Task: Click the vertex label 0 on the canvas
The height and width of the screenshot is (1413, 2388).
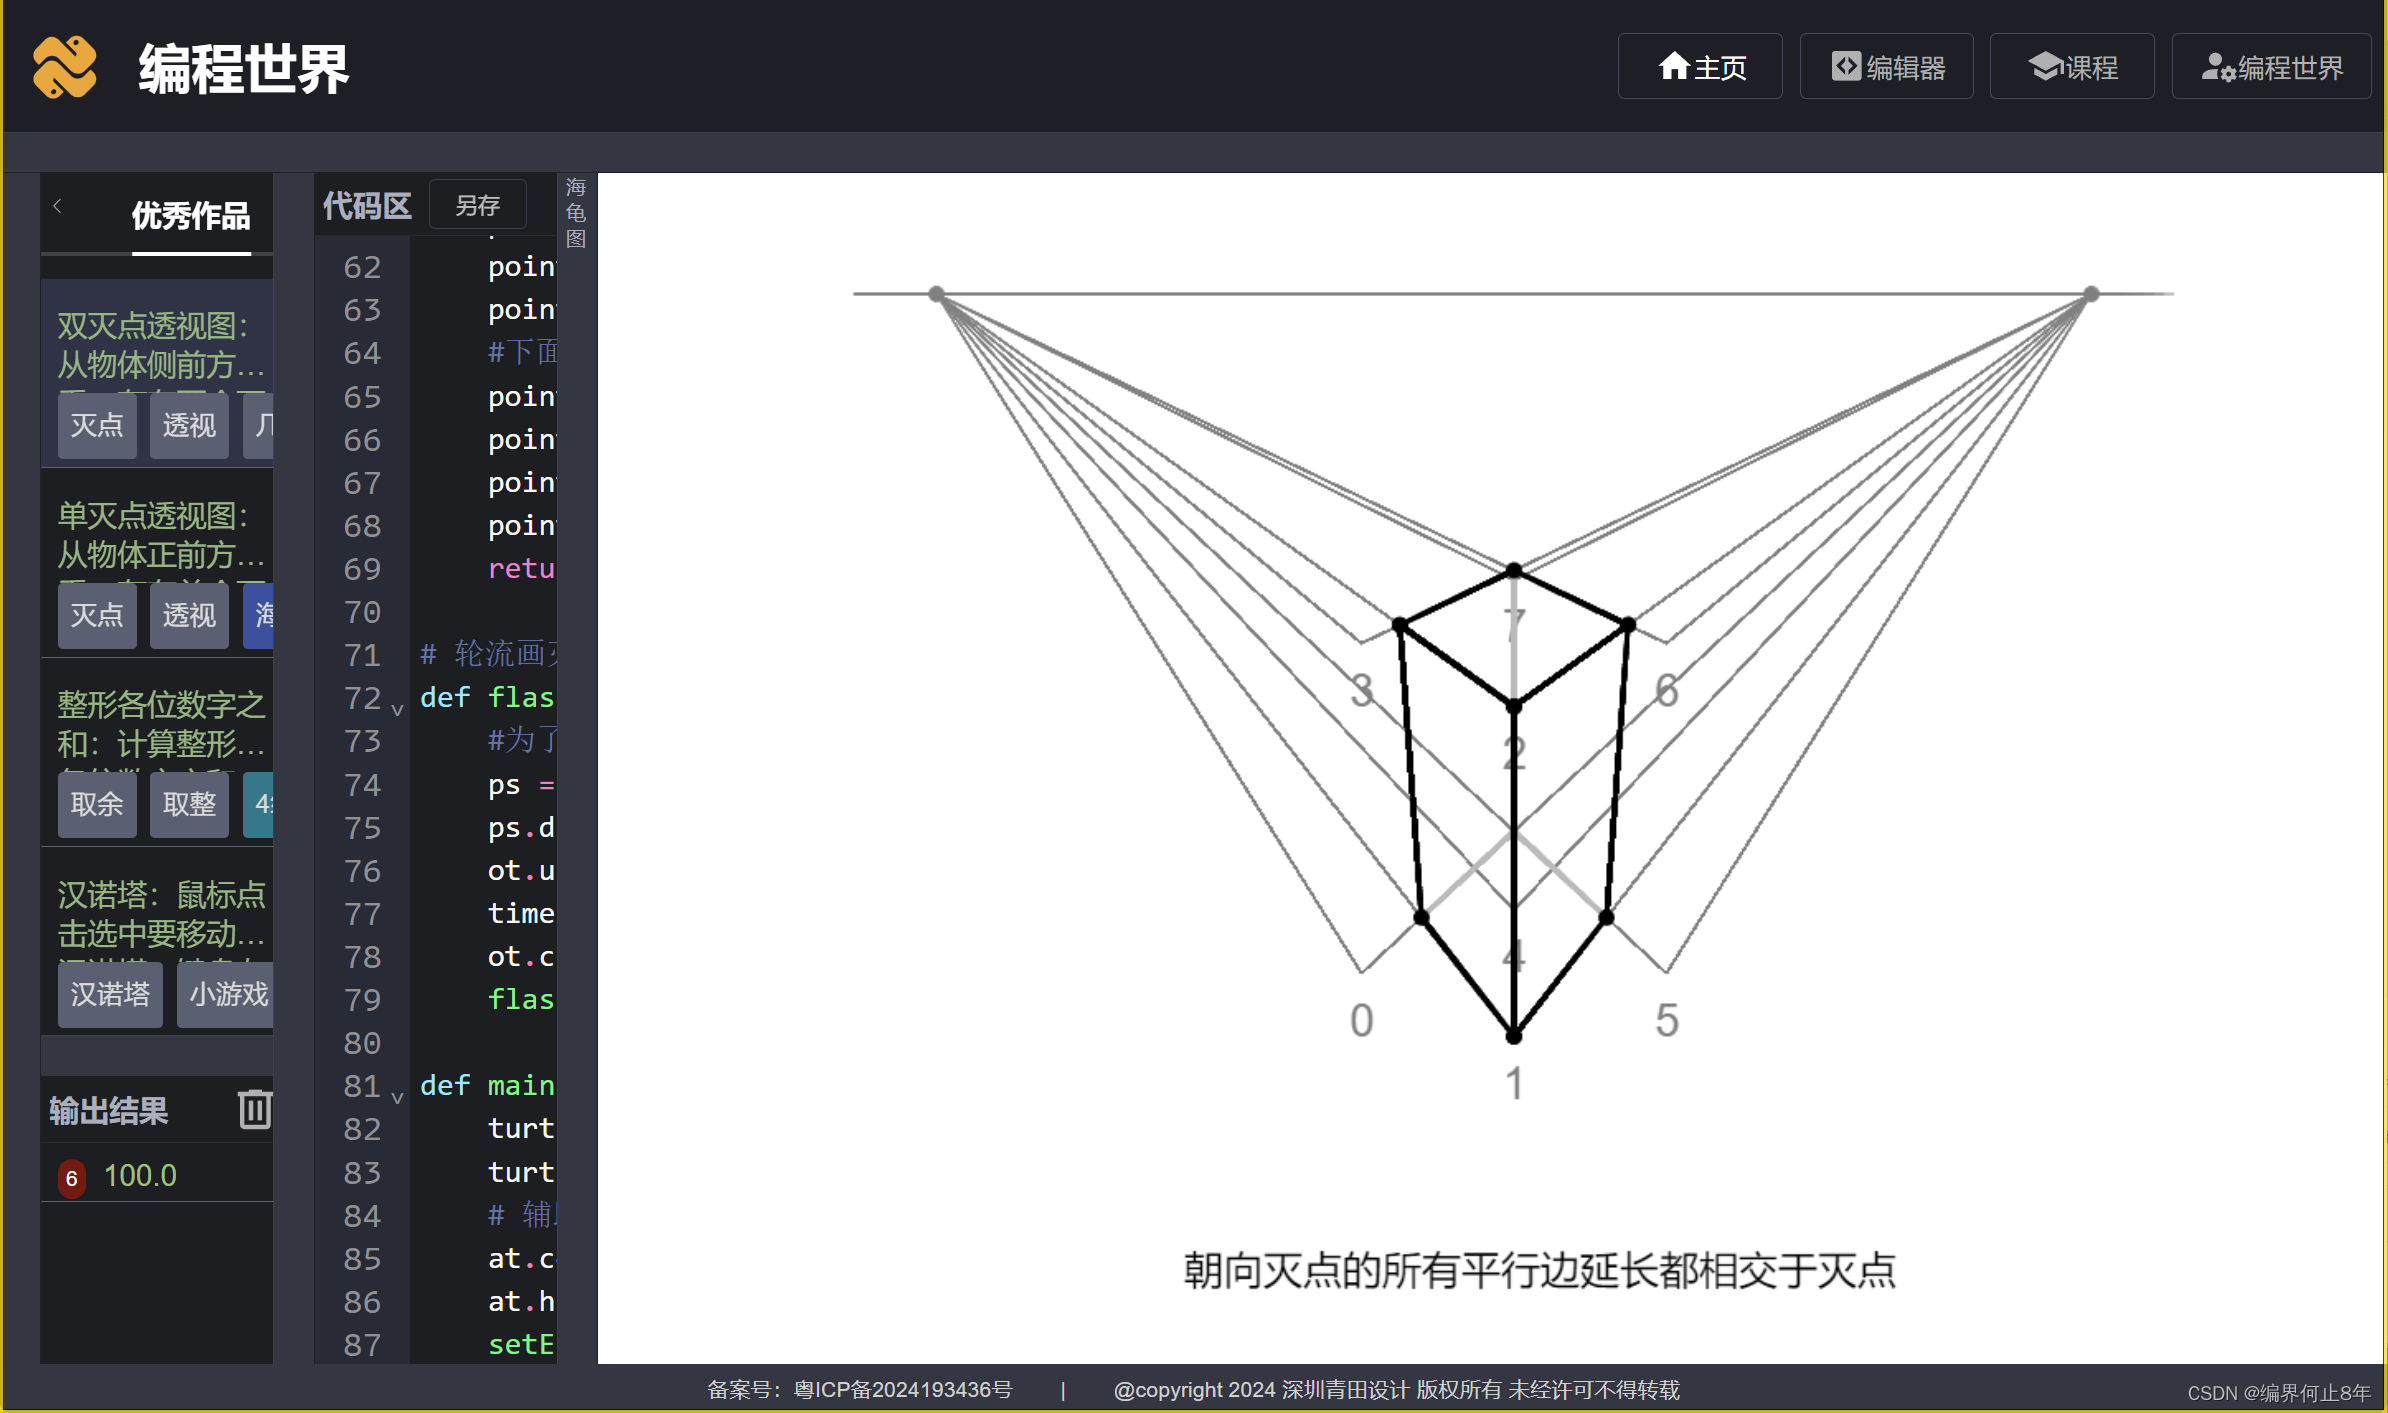Action: 1361,1021
